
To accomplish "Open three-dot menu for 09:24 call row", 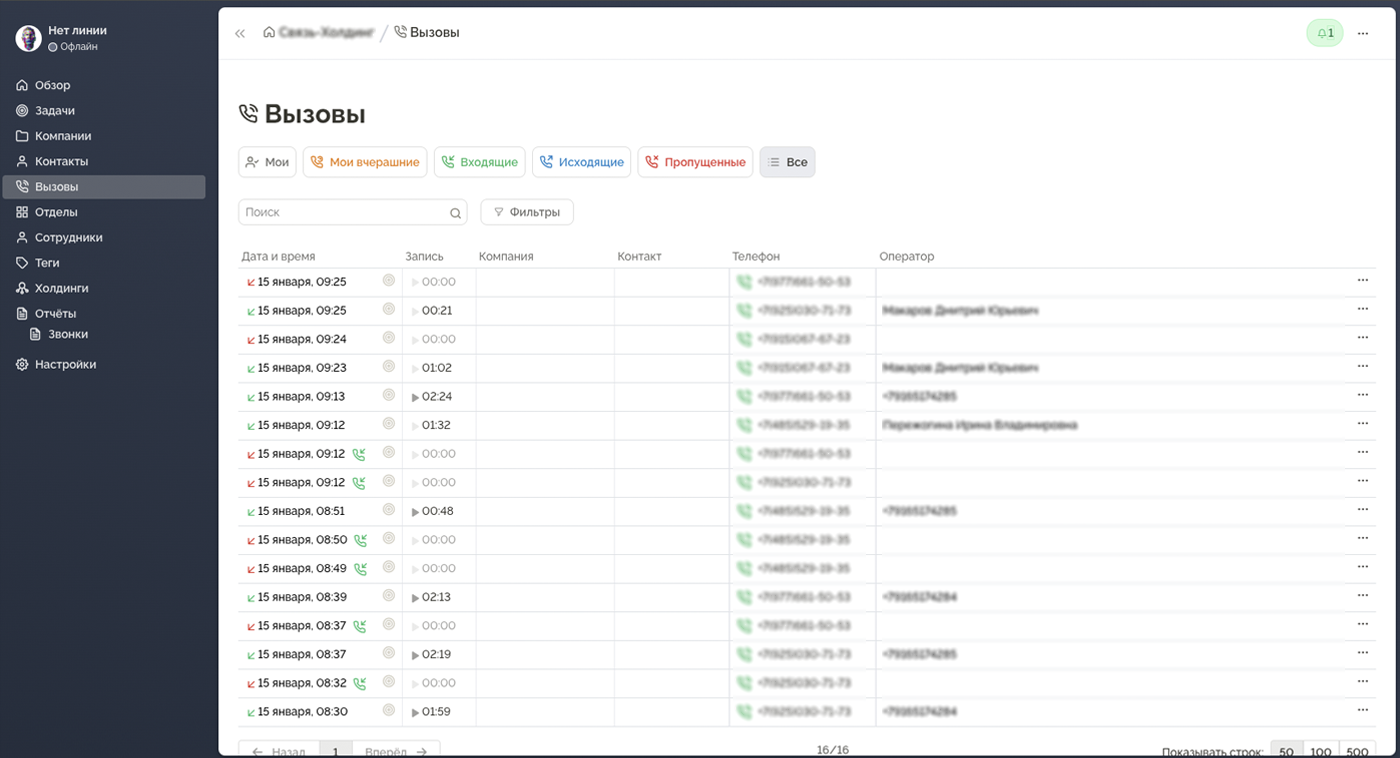I will tap(1362, 338).
